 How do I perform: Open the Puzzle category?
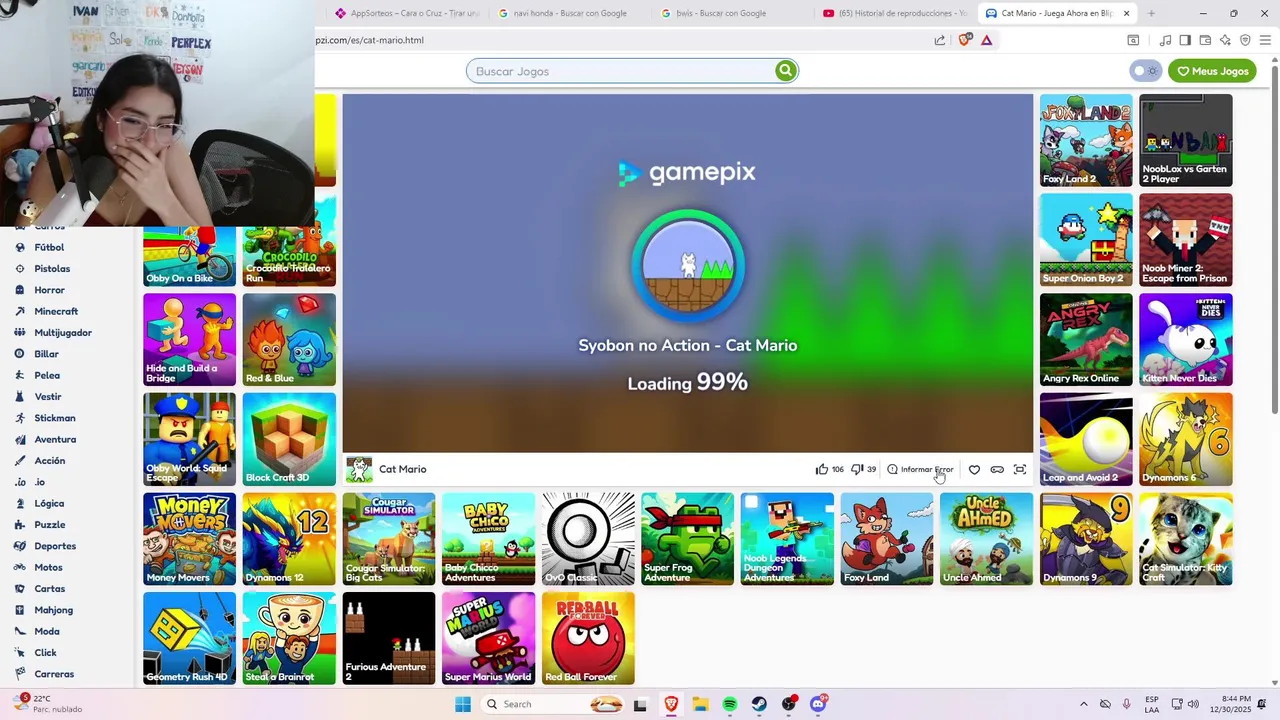[50, 524]
